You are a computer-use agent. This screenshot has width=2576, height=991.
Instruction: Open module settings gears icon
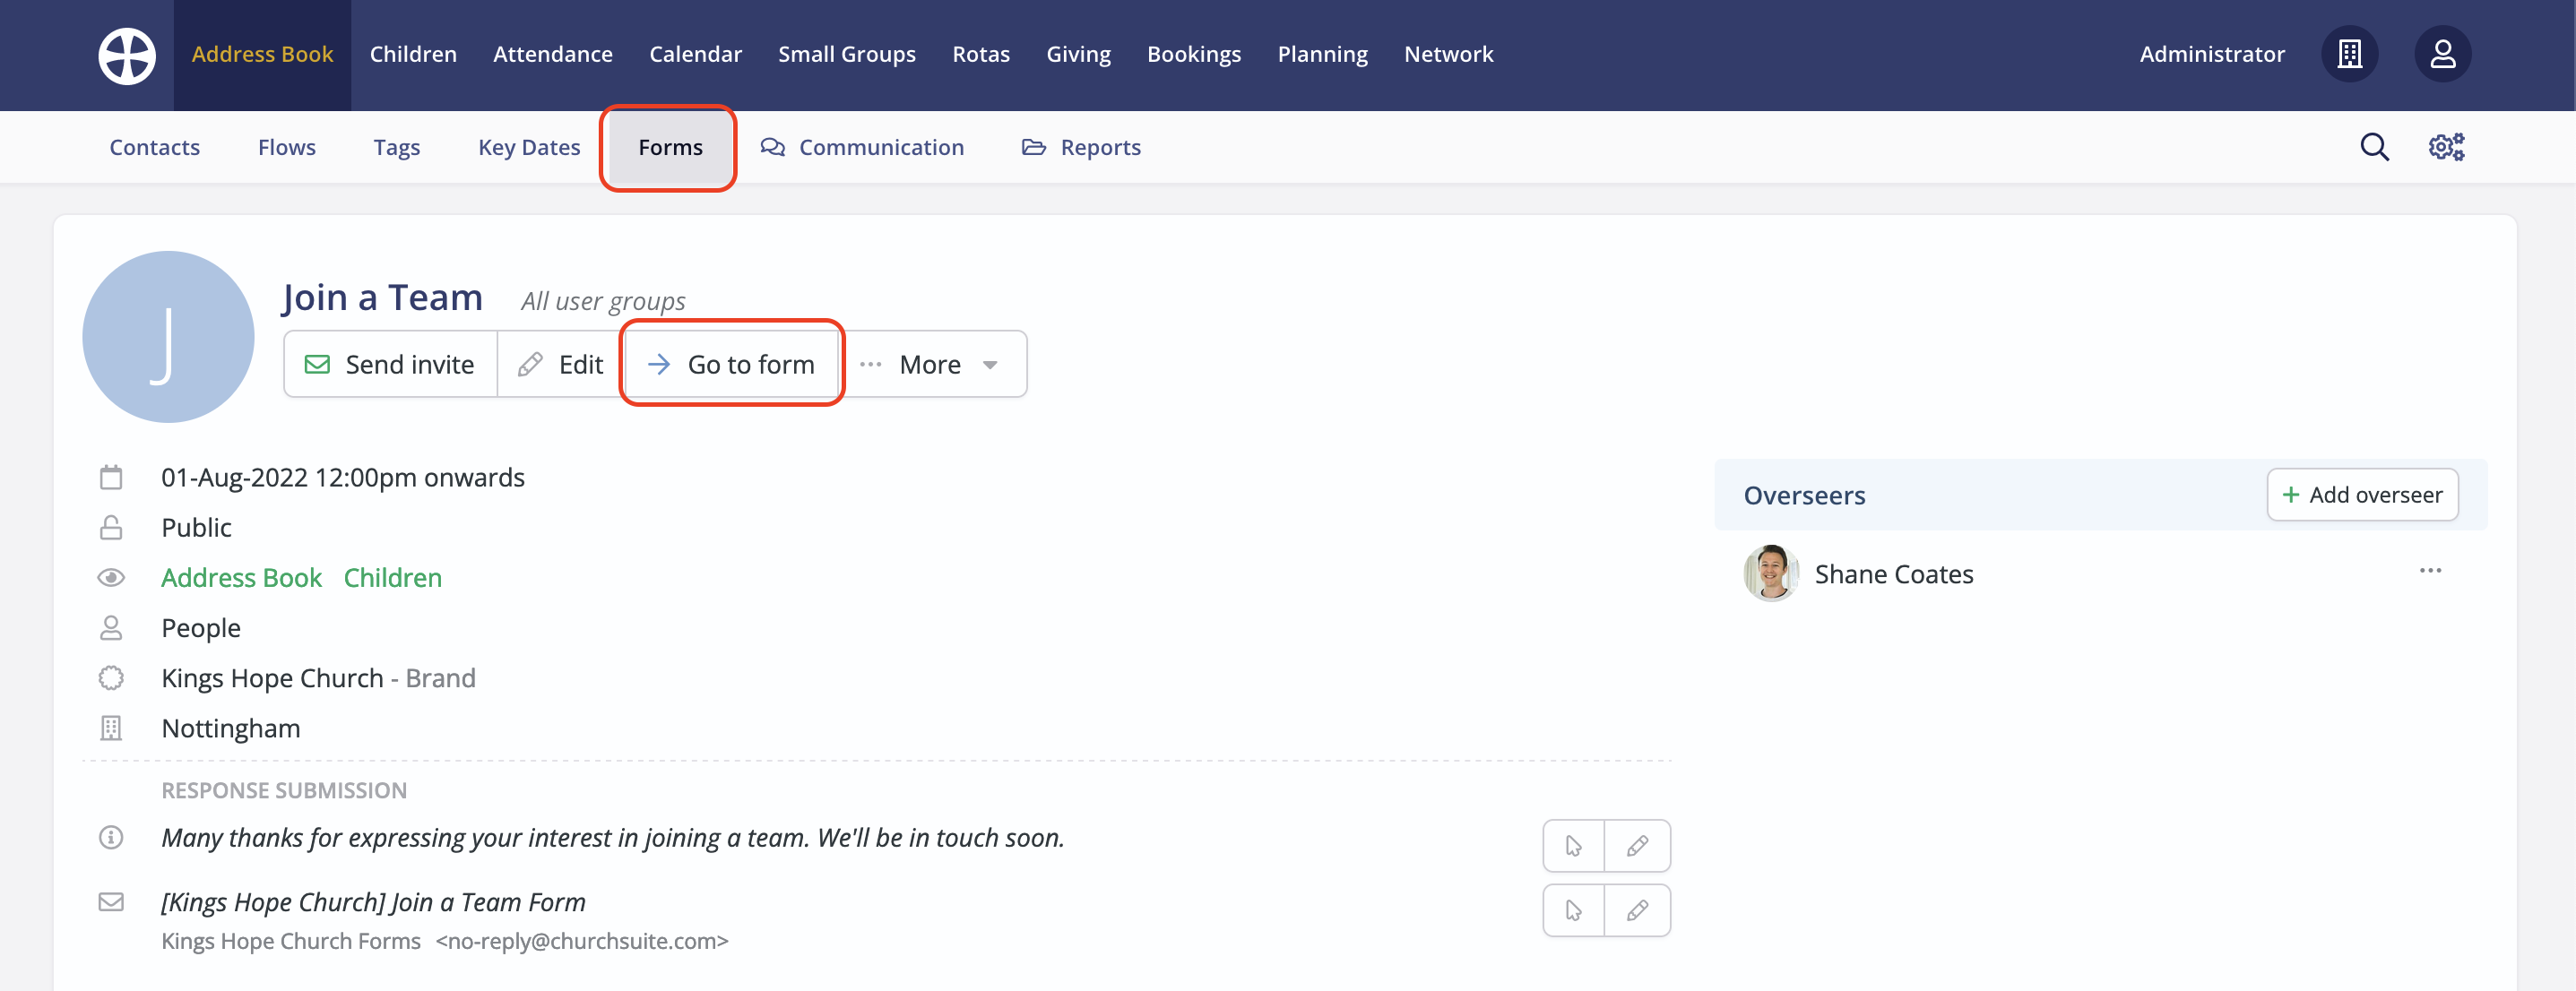point(2446,147)
